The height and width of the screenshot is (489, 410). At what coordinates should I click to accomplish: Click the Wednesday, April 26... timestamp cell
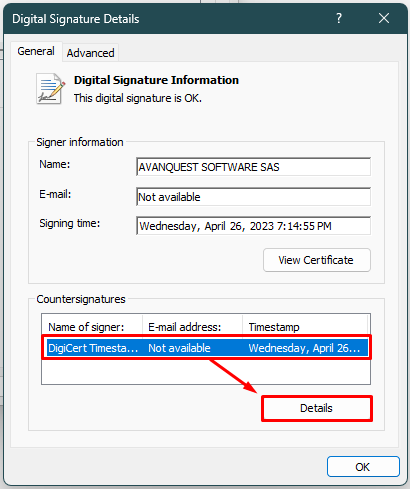[x=304, y=348]
